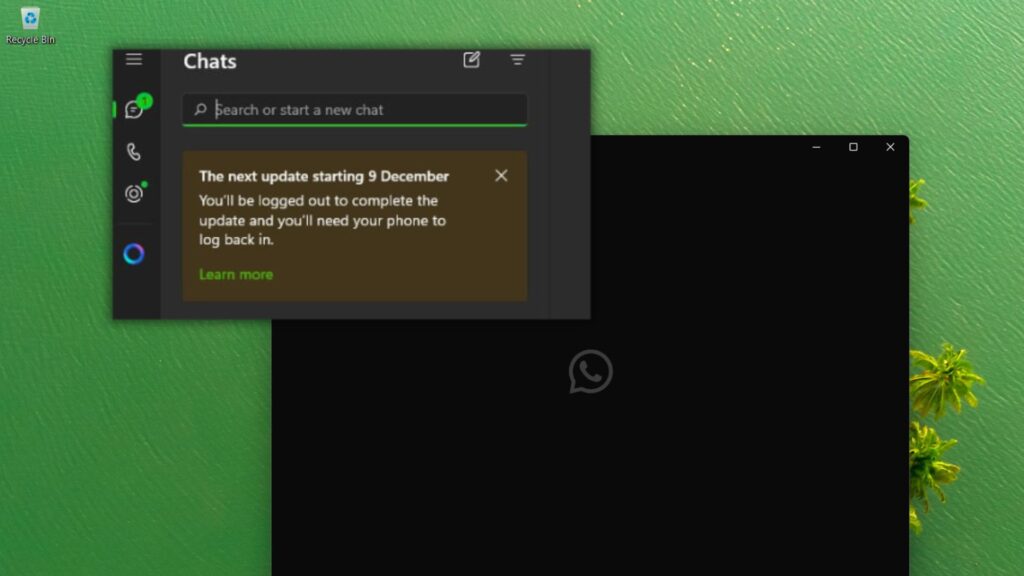Click the Recycle Bin label text
The height and width of the screenshot is (576, 1024).
(30, 40)
